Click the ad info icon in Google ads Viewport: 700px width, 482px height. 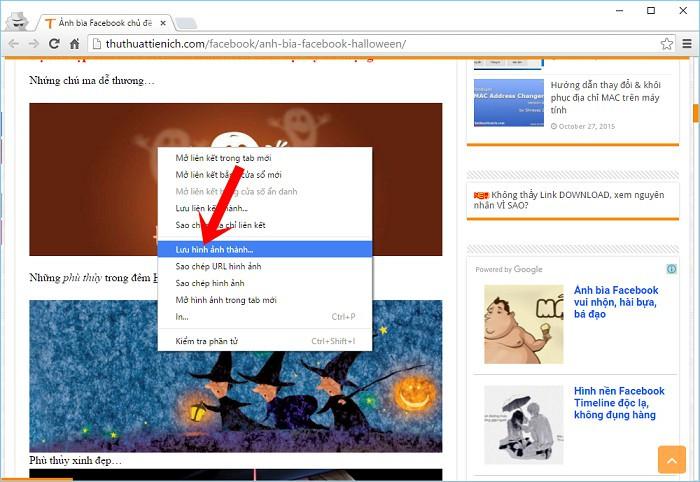coord(671,269)
